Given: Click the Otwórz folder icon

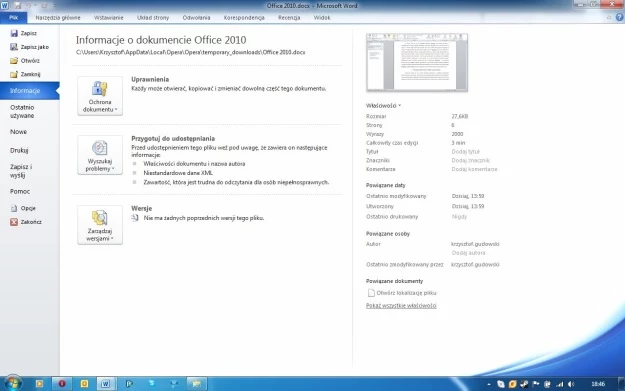Looking at the screenshot, I should (x=14, y=61).
